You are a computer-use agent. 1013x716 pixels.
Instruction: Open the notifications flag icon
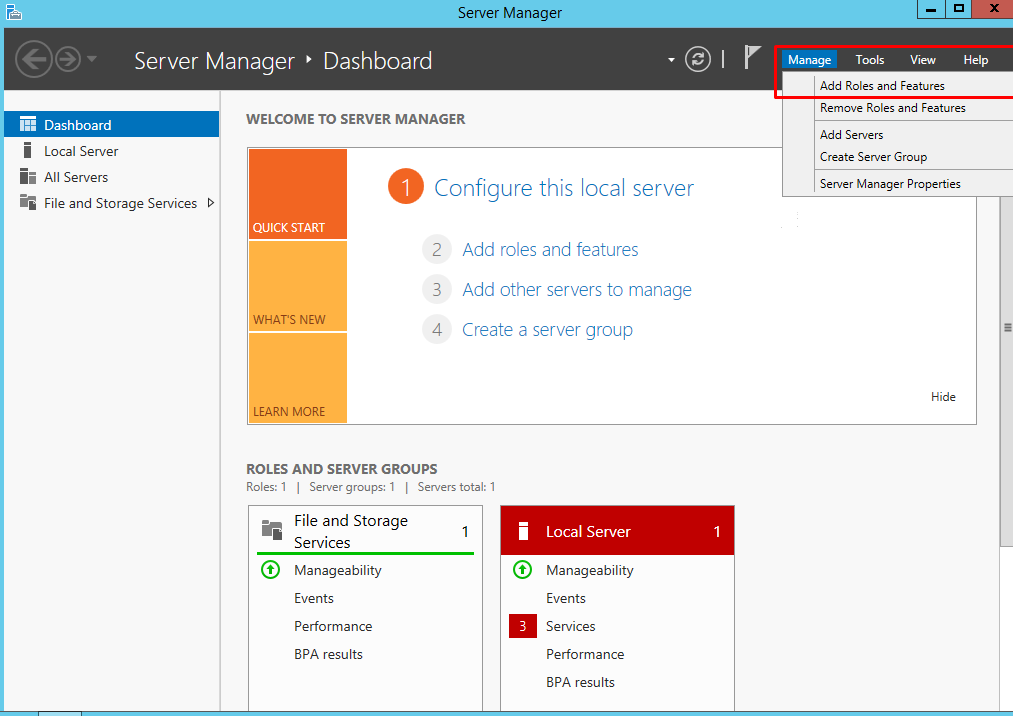(x=751, y=58)
